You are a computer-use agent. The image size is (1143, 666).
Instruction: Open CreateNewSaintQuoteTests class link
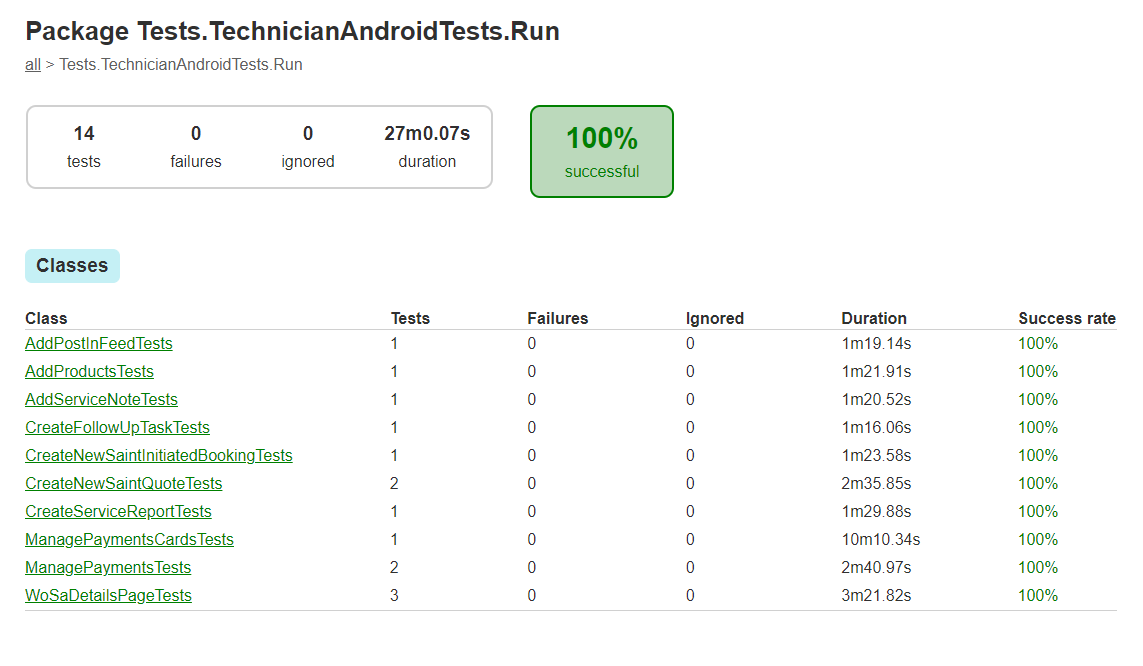(x=123, y=484)
